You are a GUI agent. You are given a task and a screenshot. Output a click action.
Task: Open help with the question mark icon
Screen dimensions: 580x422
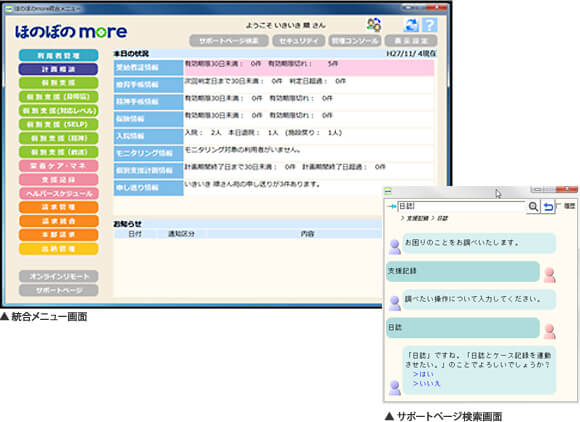pos(429,25)
